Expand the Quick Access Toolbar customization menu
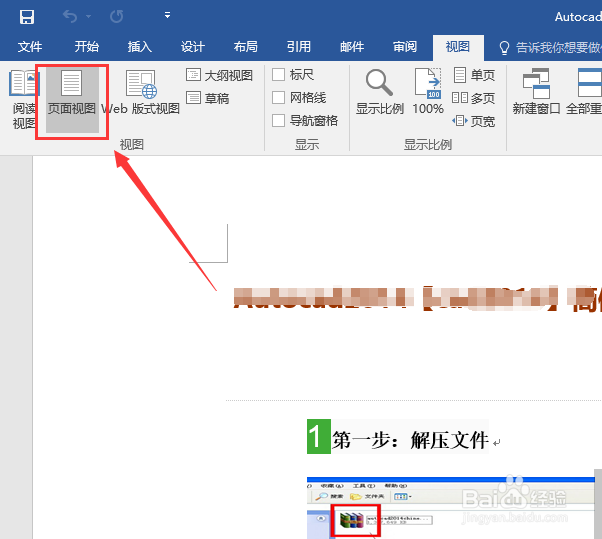This screenshot has height=539, width=602. 167,15
